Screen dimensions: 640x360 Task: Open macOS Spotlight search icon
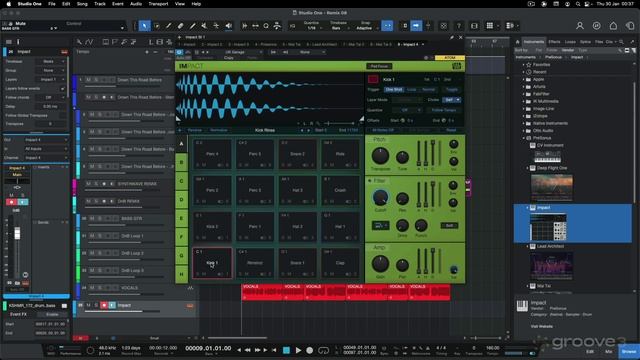578,4
